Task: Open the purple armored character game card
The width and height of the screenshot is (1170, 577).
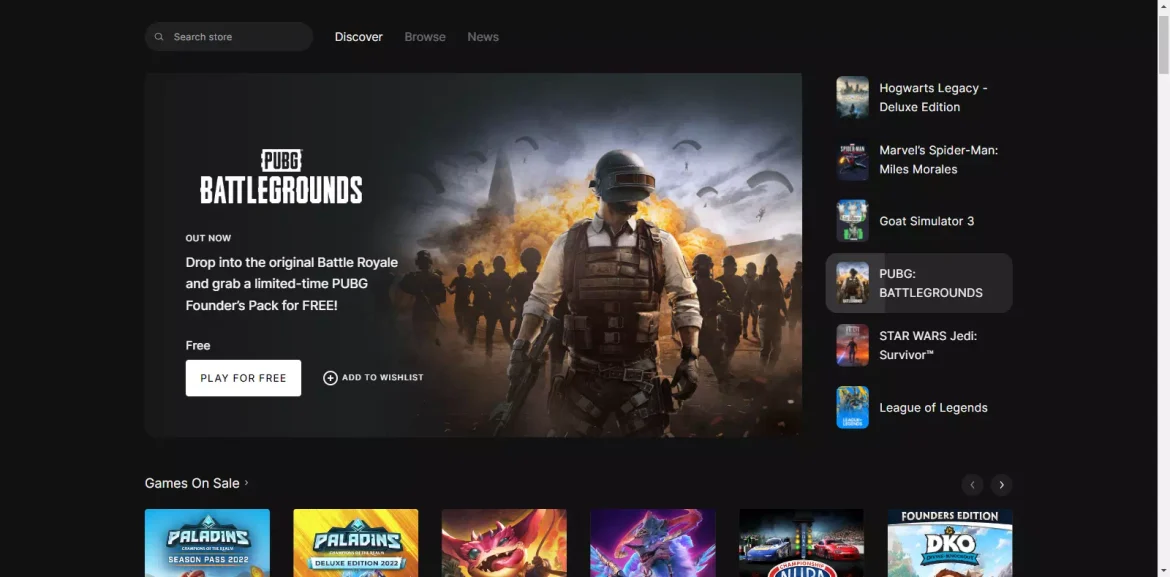Action: point(653,543)
